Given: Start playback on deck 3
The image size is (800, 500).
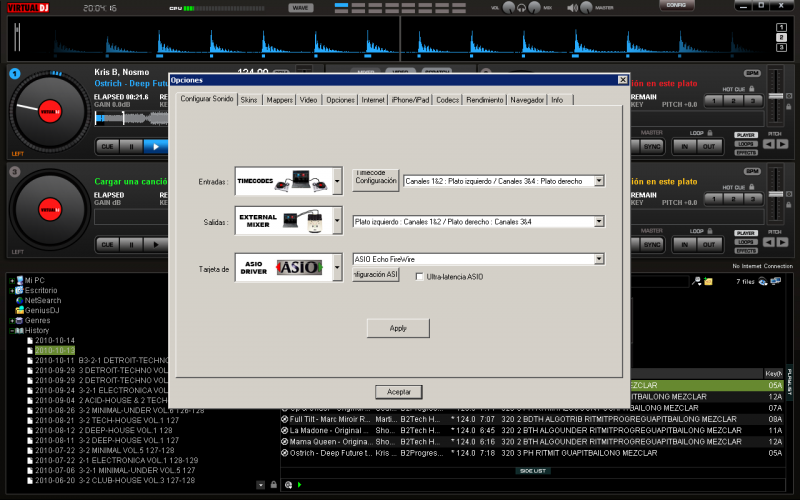Looking at the screenshot, I should point(156,244).
